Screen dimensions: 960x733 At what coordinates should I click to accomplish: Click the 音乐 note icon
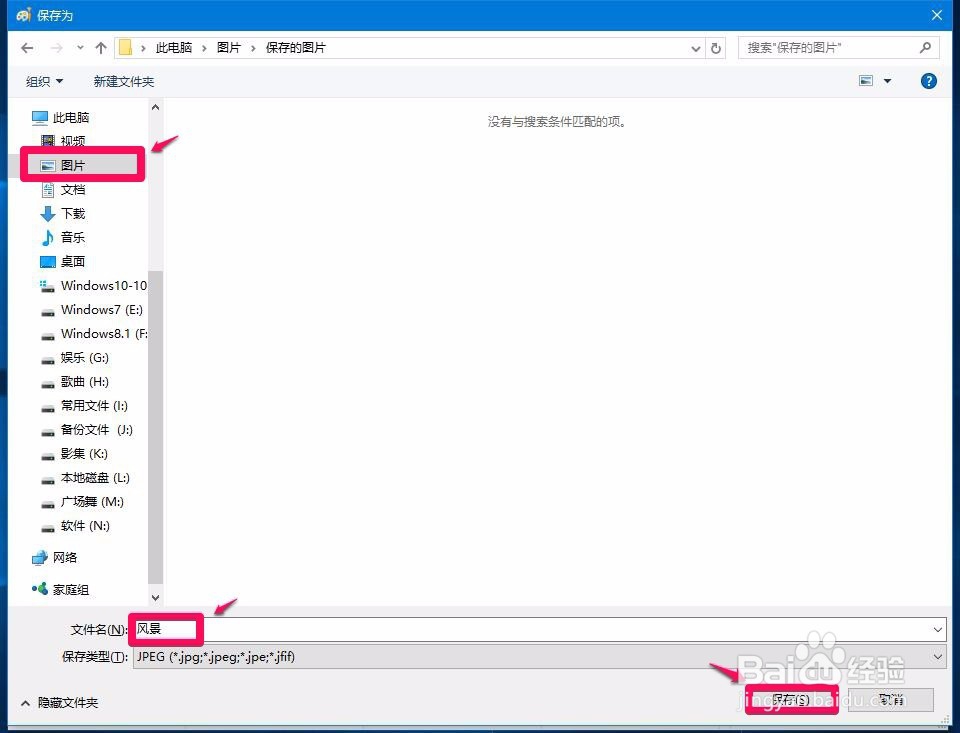pos(48,237)
